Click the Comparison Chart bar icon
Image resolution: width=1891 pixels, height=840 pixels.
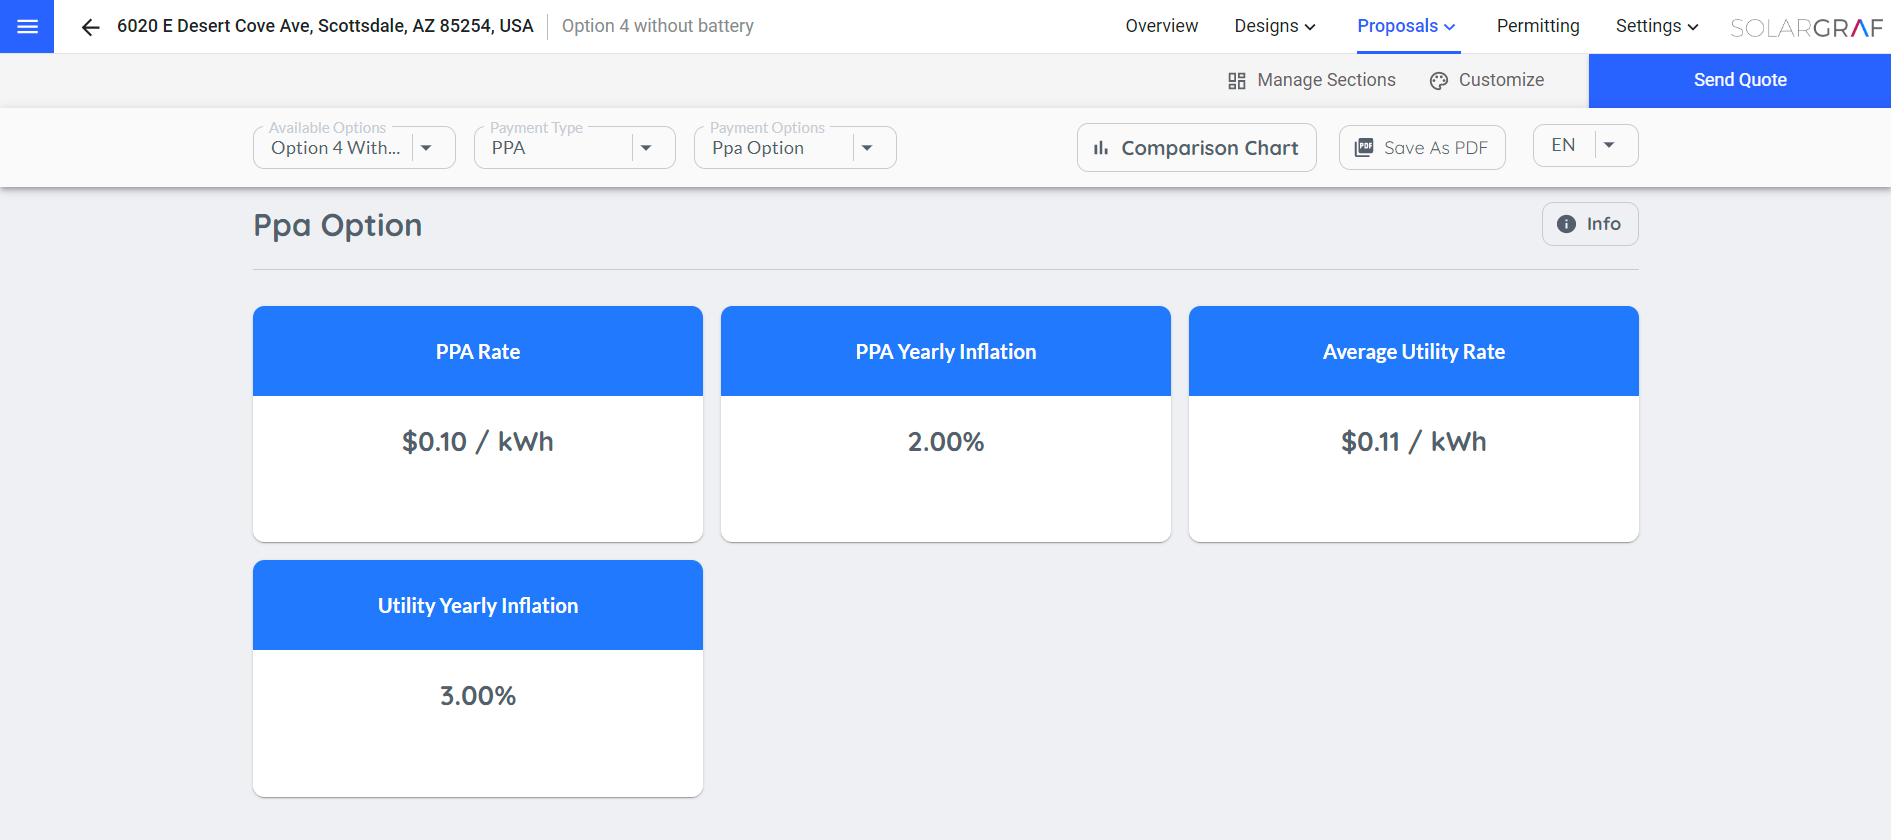point(1101,148)
